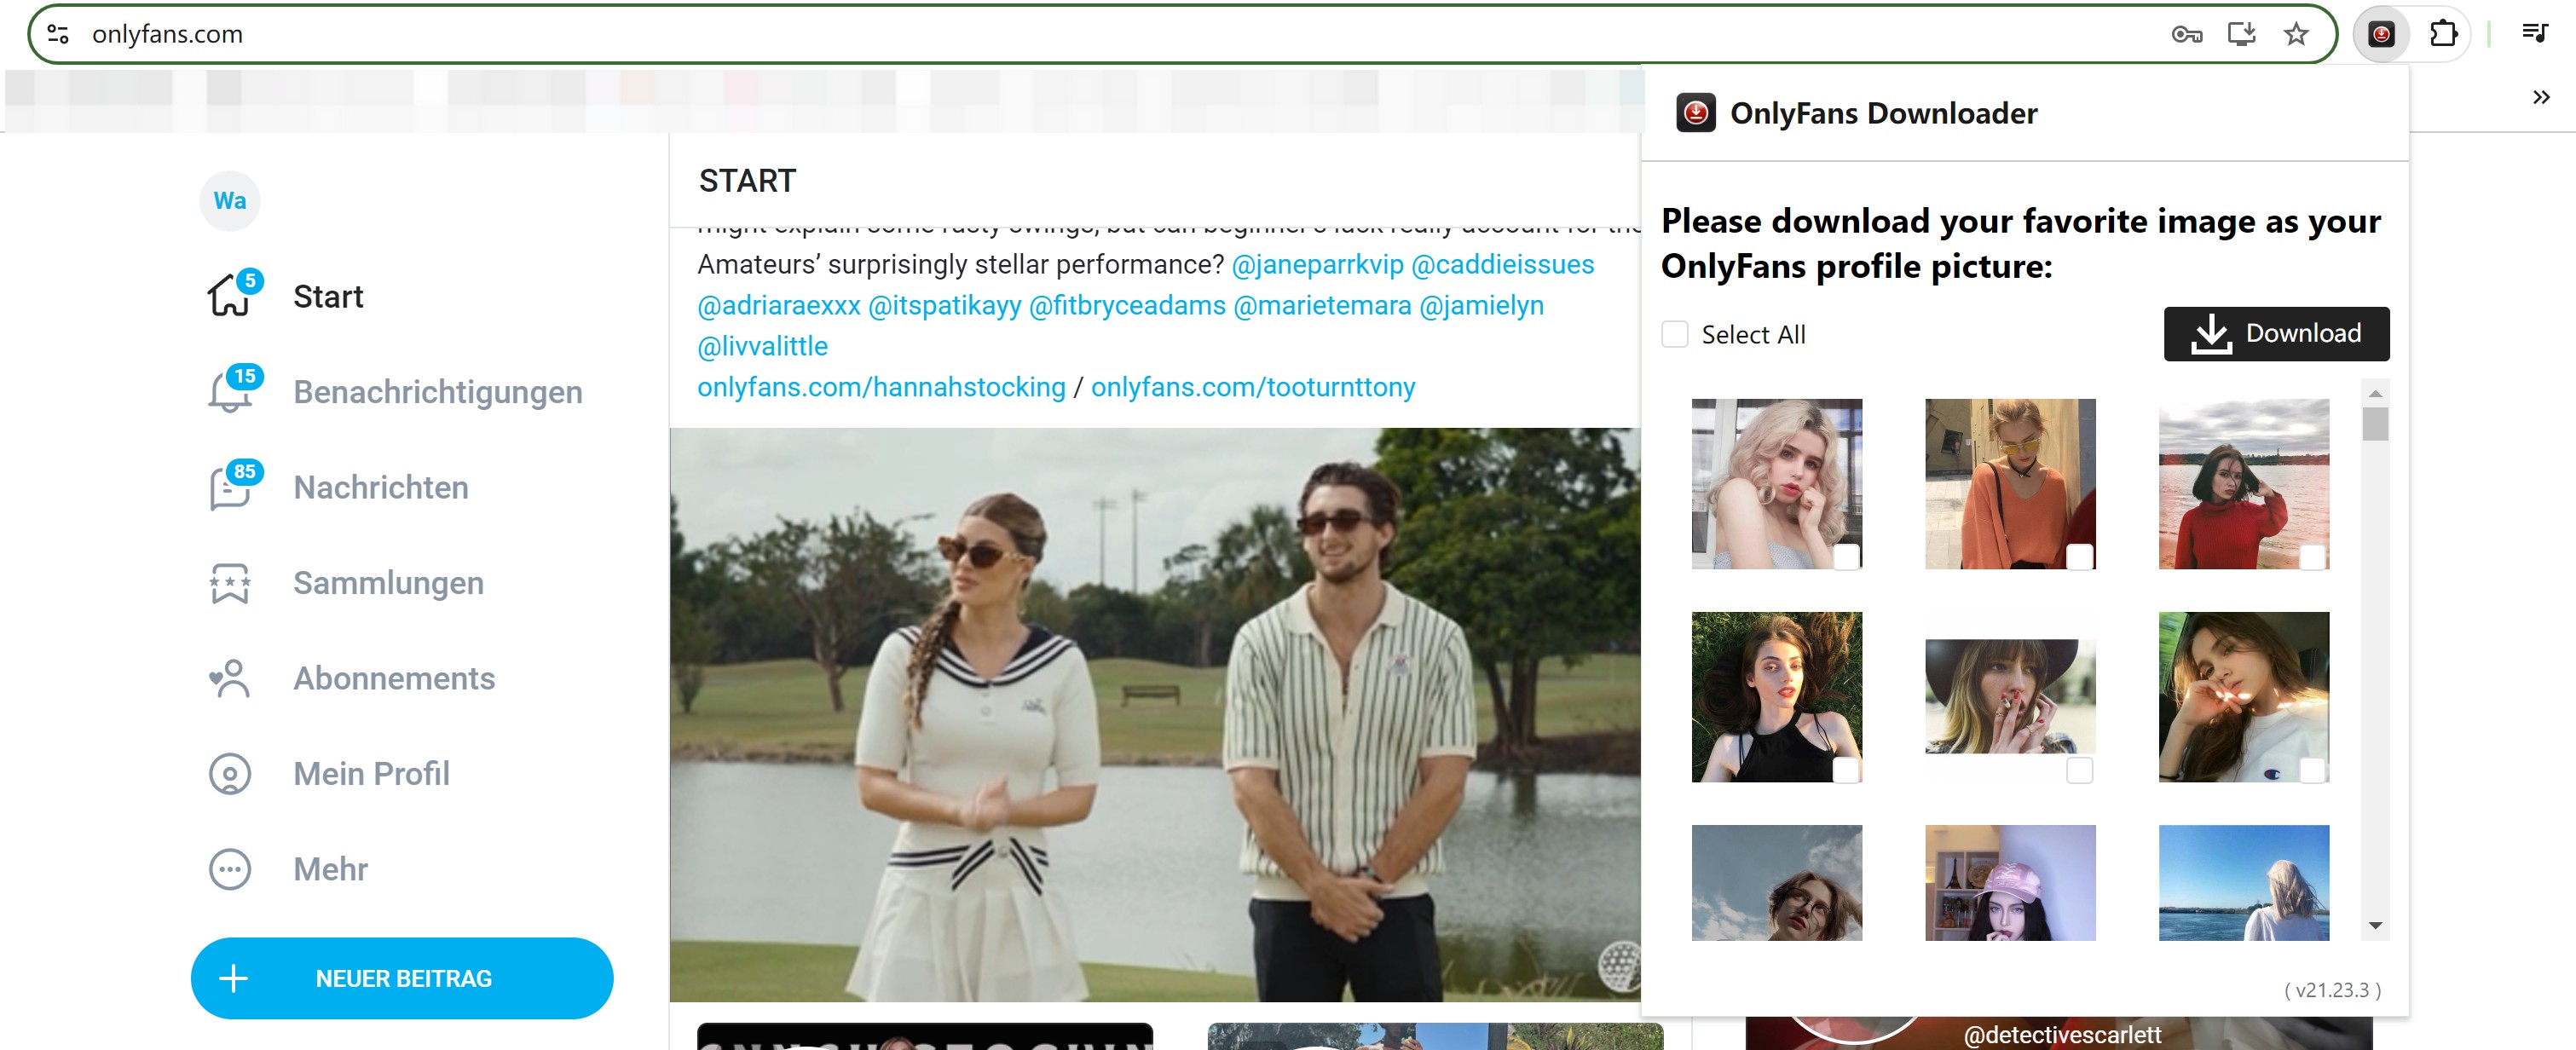Screen dimensions: 2576x1050
Task: Show more bookmarks with the double chevron
Action: [x=2541, y=97]
